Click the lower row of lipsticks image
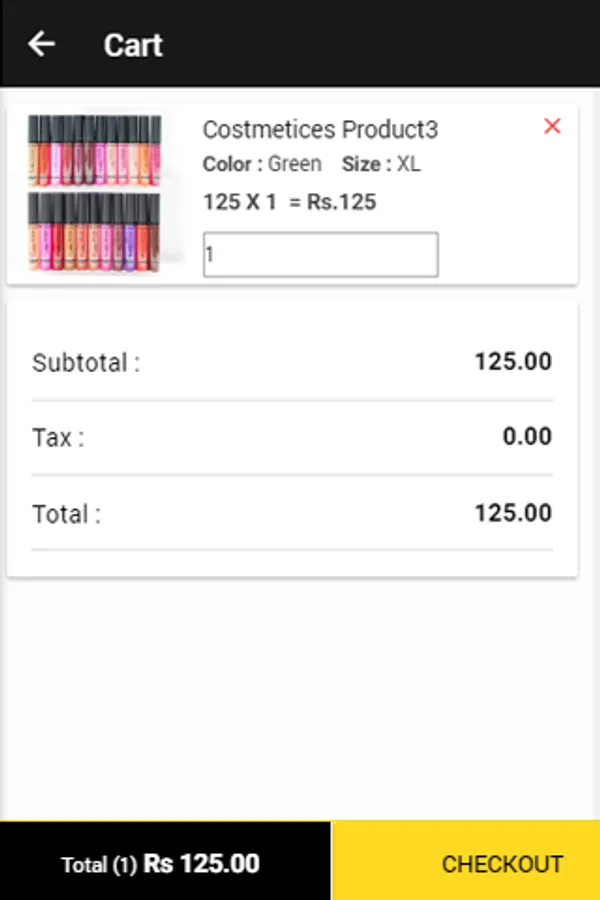600x900 pixels. tap(95, 232)
